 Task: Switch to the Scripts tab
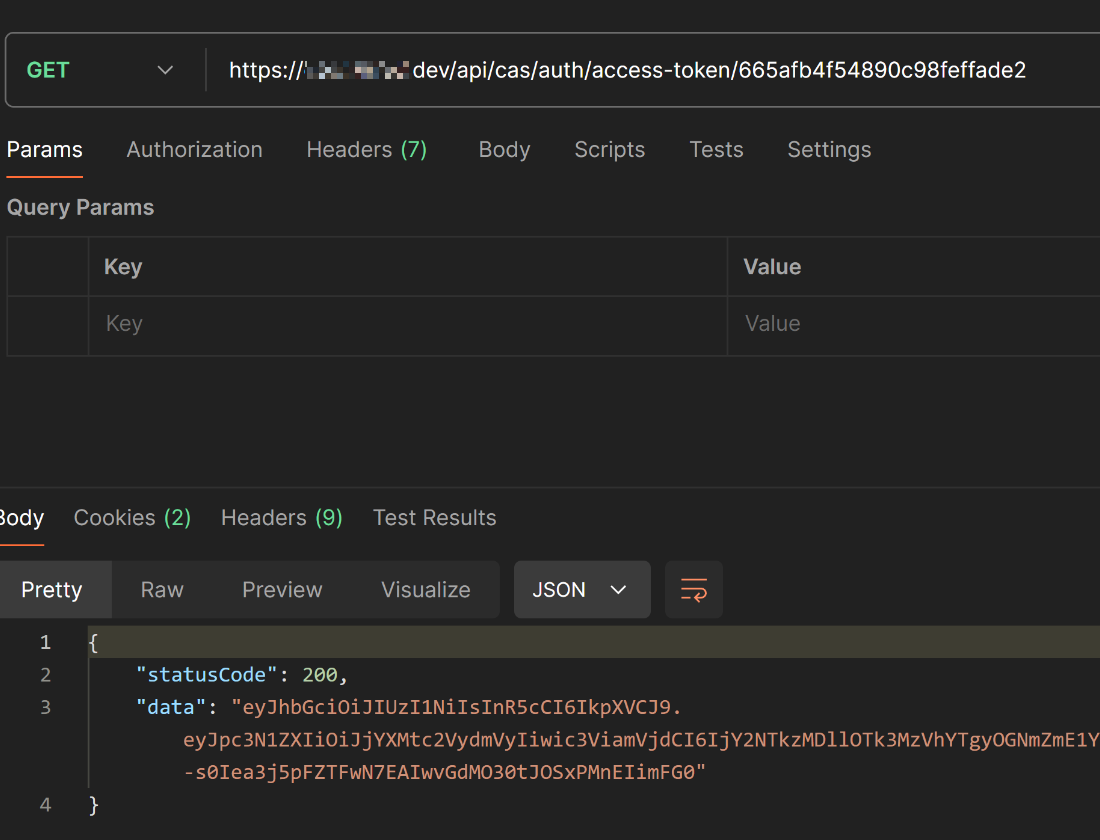pos(609,150)
